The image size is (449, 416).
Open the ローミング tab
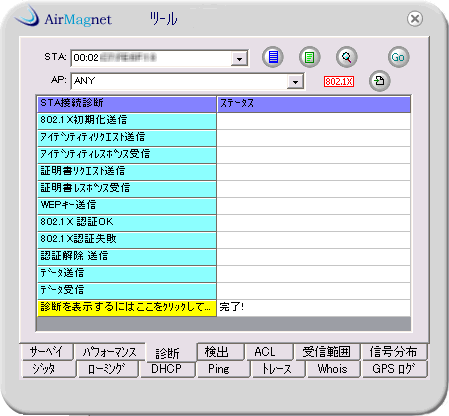(107, 369)
